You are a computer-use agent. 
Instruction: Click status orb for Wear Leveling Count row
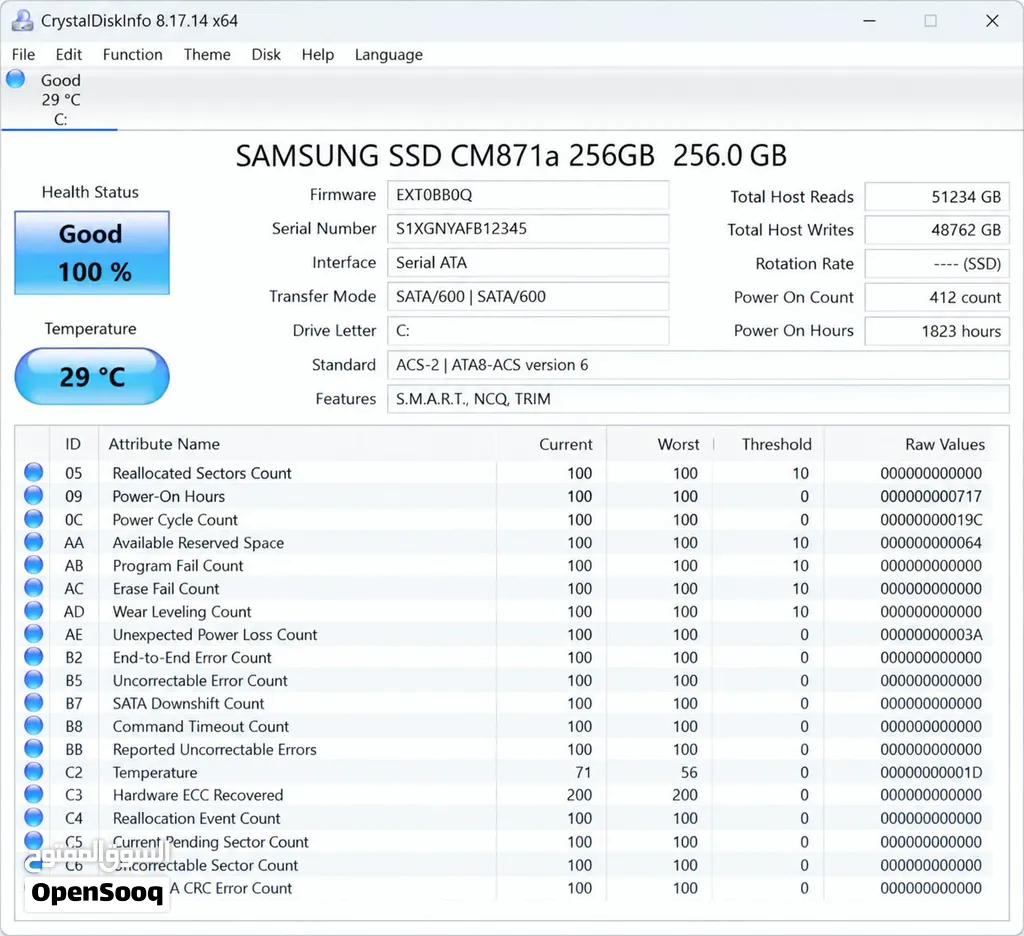[x=33, y=611]
